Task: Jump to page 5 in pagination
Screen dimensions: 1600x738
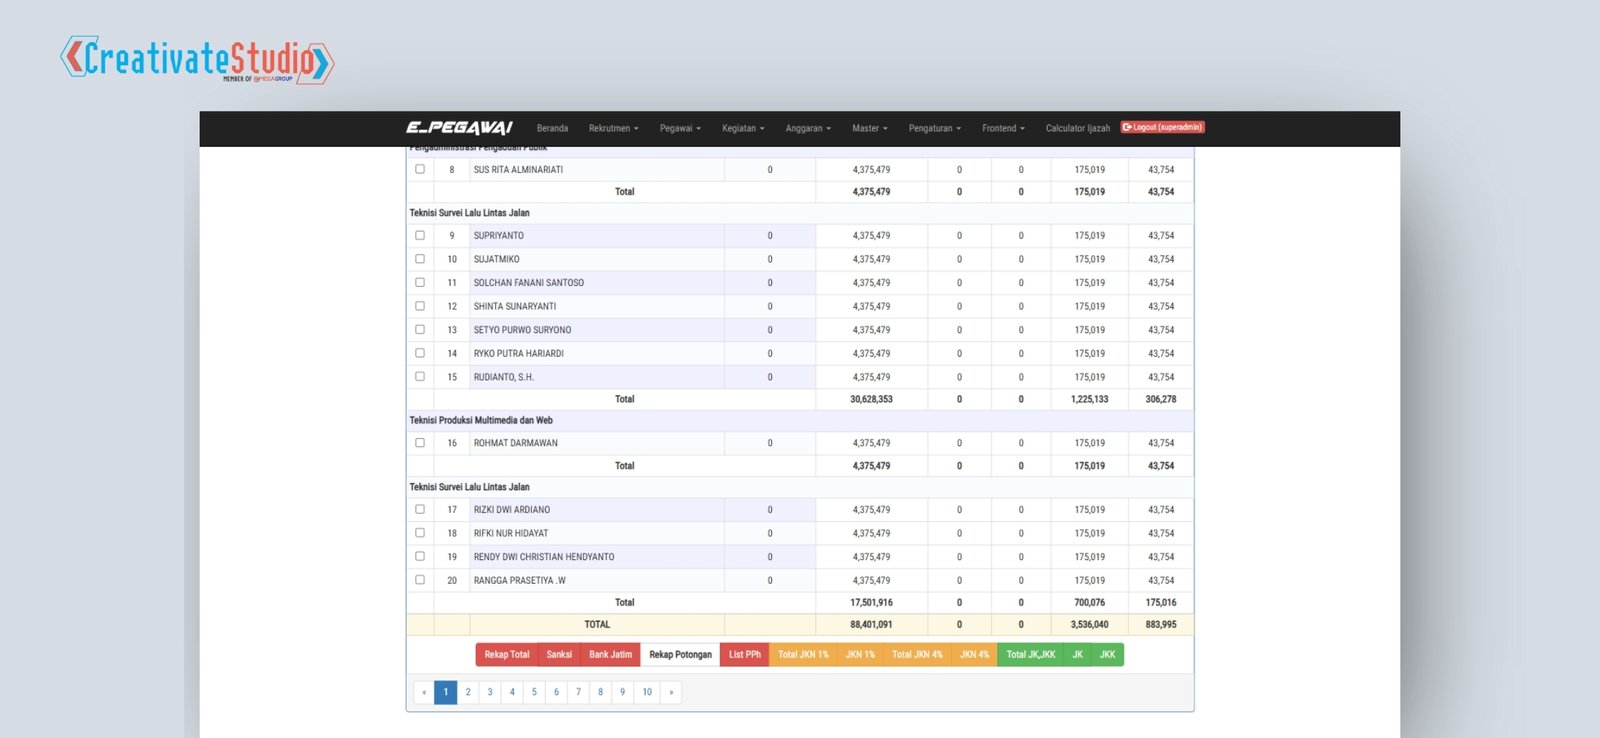Action: pos(534,692)
